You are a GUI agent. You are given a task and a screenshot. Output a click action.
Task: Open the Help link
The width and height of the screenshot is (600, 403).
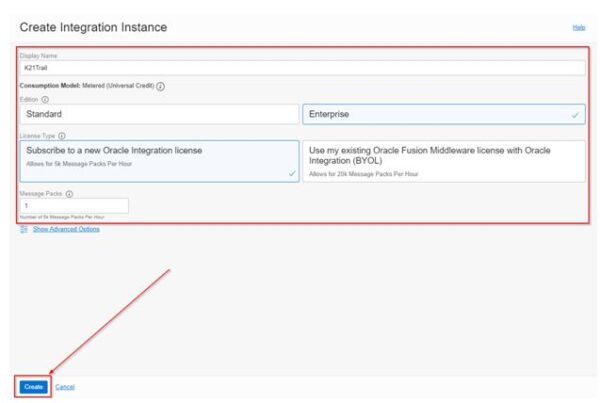pyautogui.click(x=579, y=28)
